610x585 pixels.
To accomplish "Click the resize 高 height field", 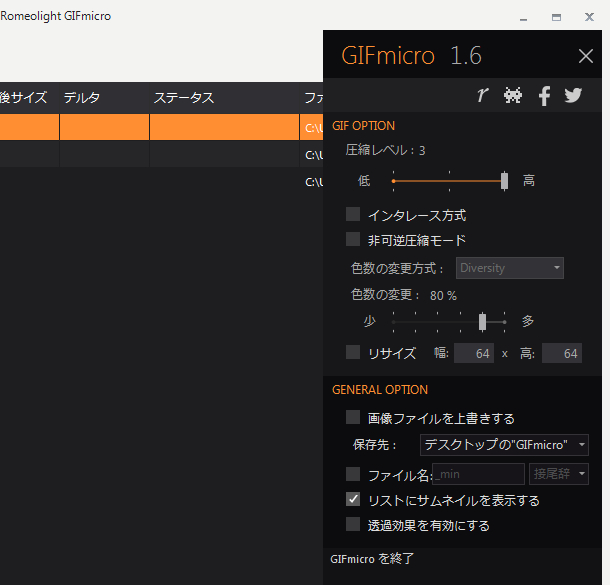I will [562, 353].
